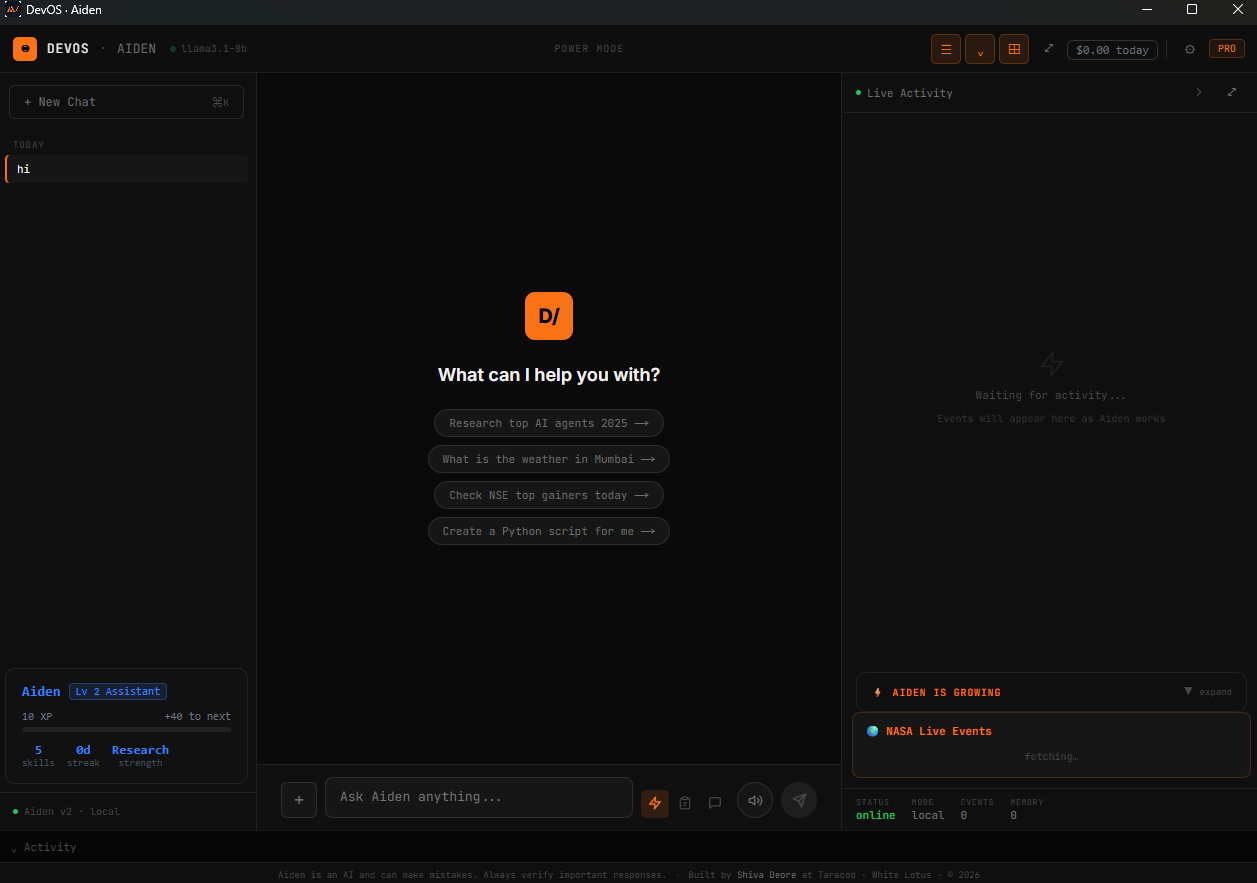Screen dimensions: 1257x883
Task: Click the Aiden XP progress bar
Action: point(126,729)
